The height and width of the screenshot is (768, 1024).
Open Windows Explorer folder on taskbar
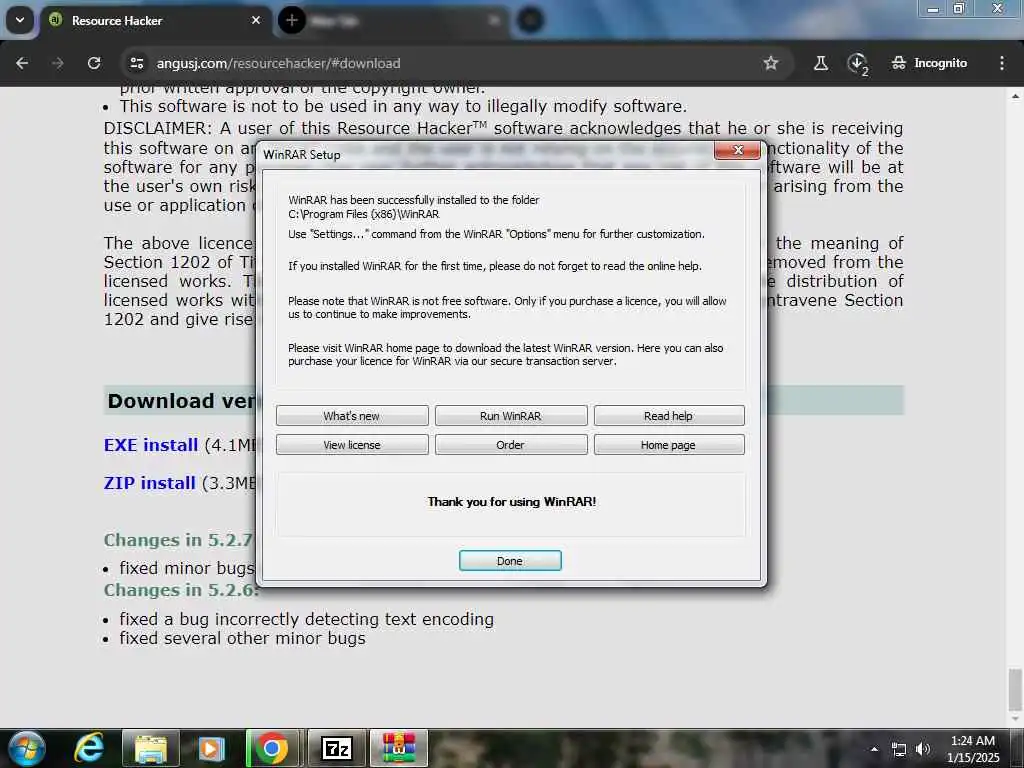click(151, 748)
